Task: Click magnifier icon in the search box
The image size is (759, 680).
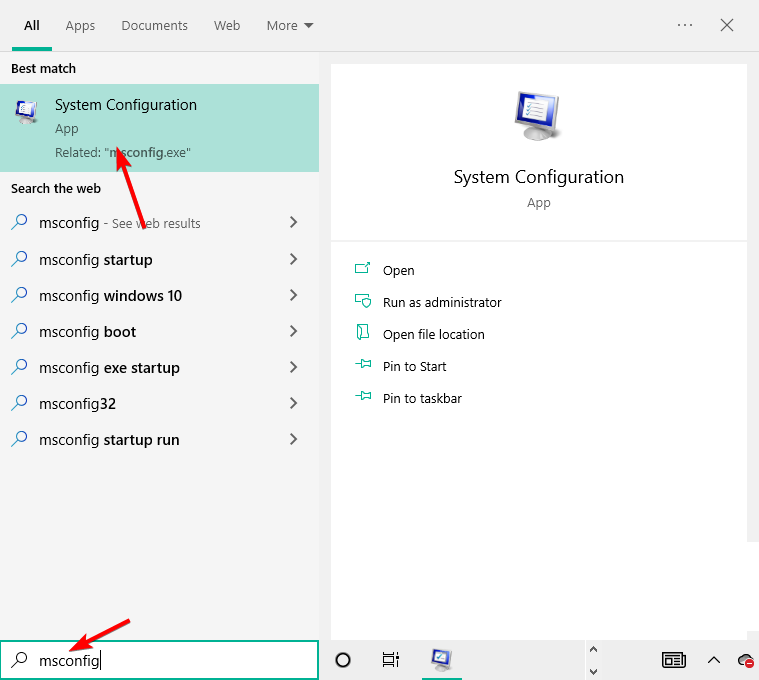Action: [x=19, y=660]
